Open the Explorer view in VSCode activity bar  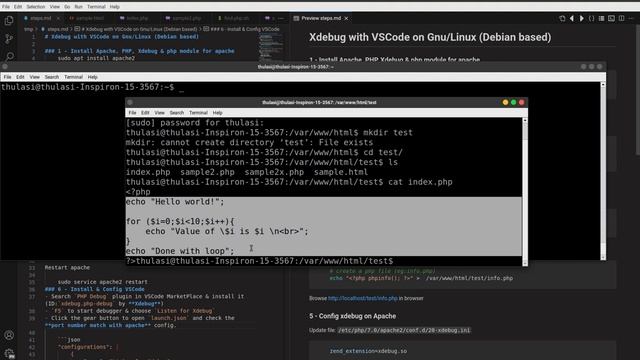click(9, 20)
